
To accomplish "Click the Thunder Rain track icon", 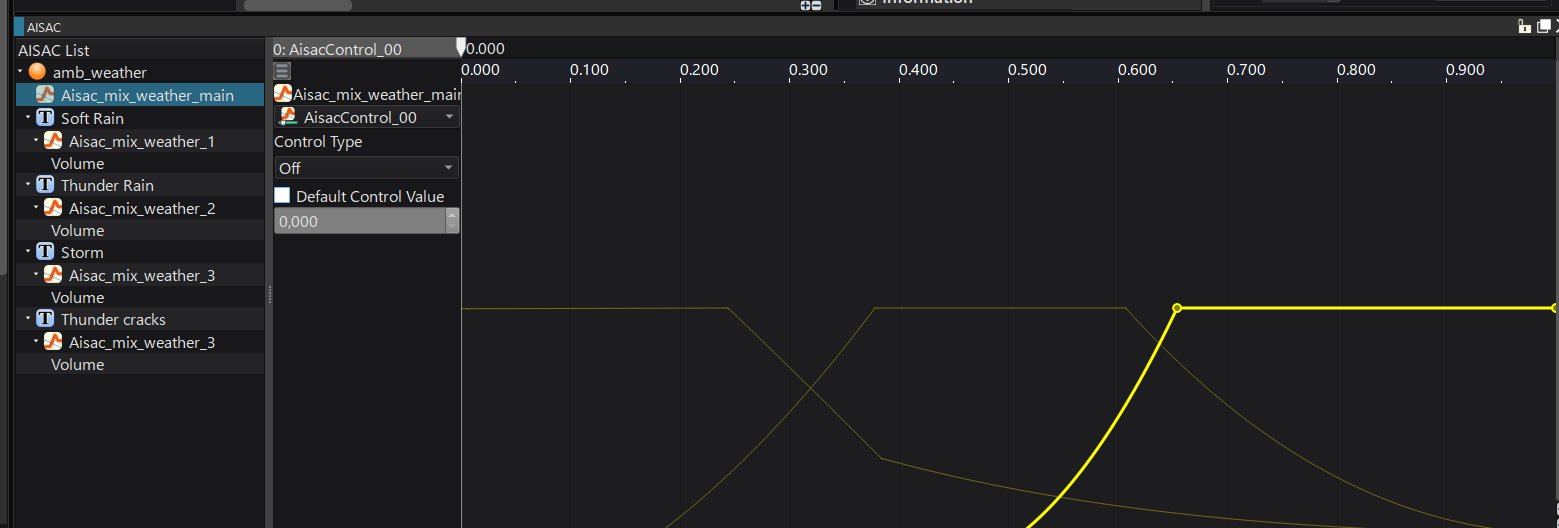I will pyautogui.click(x=45, y=185).
